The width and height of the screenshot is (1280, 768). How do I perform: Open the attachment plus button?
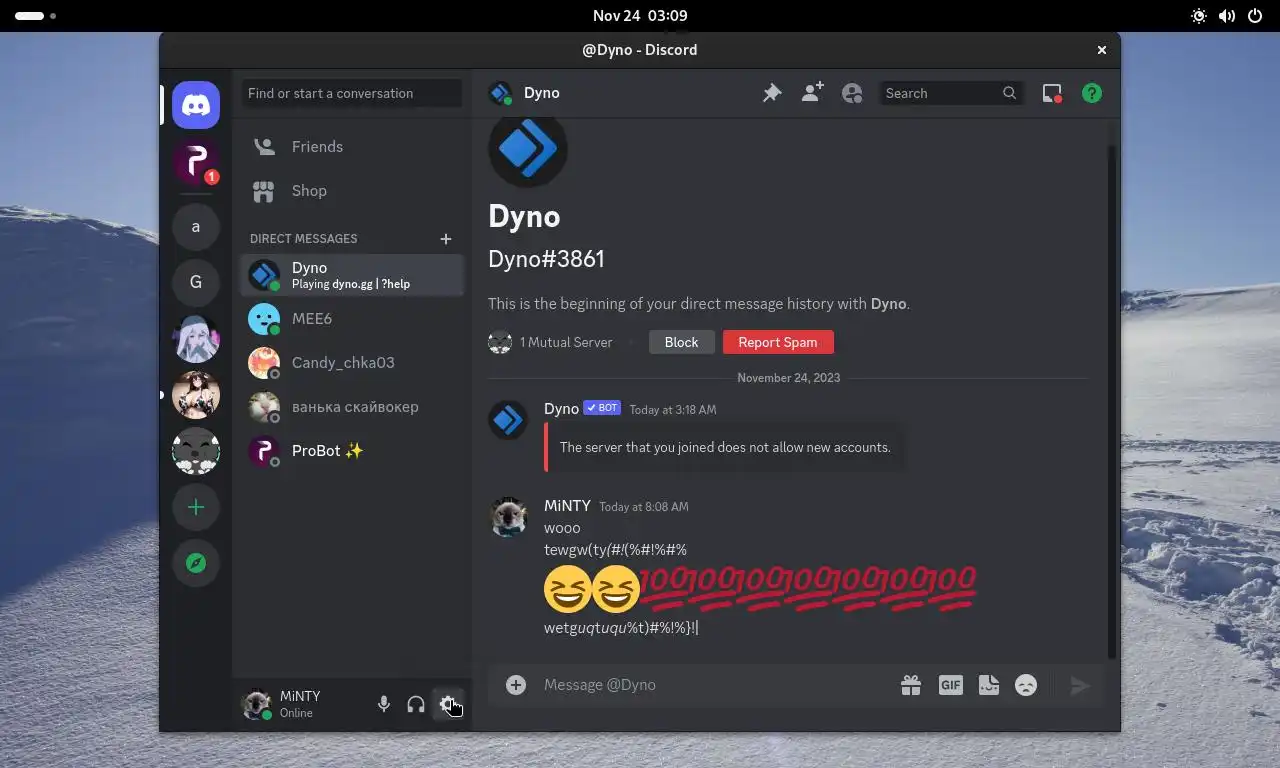coord(516,685)
